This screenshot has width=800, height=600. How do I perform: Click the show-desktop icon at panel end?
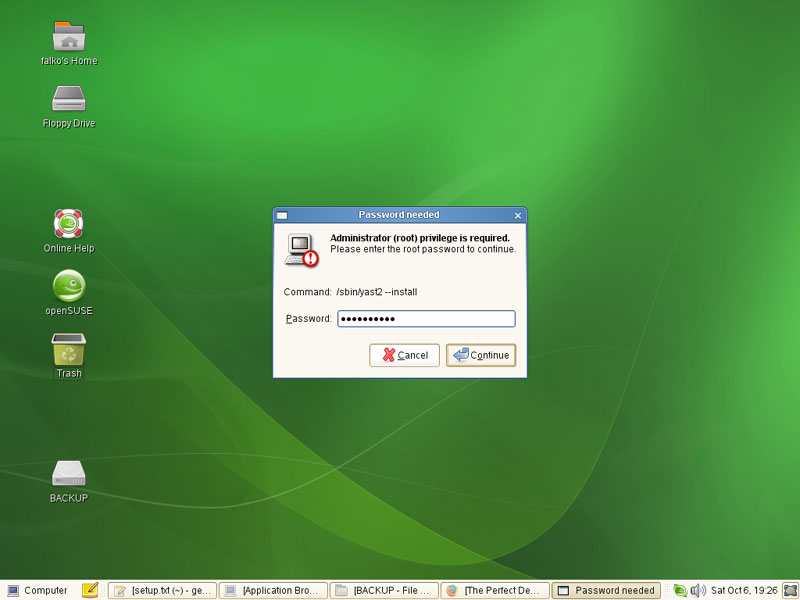click(x=790, y=590)
